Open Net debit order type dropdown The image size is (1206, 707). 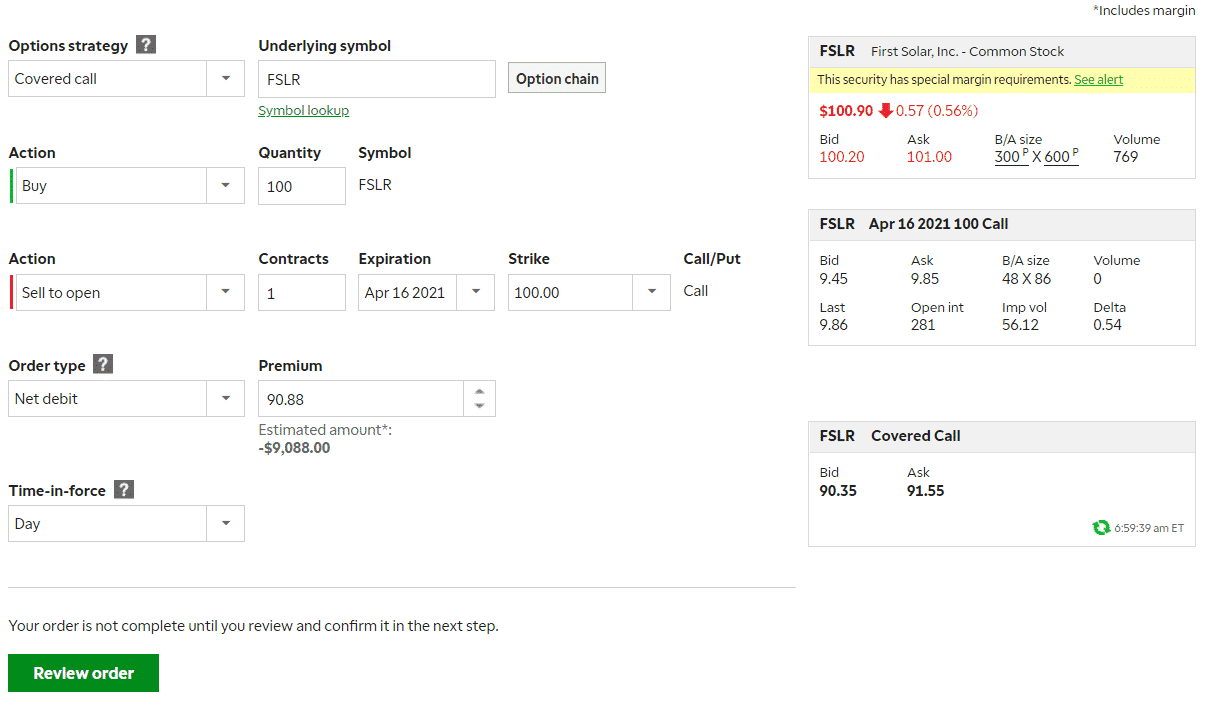[126, 399]
